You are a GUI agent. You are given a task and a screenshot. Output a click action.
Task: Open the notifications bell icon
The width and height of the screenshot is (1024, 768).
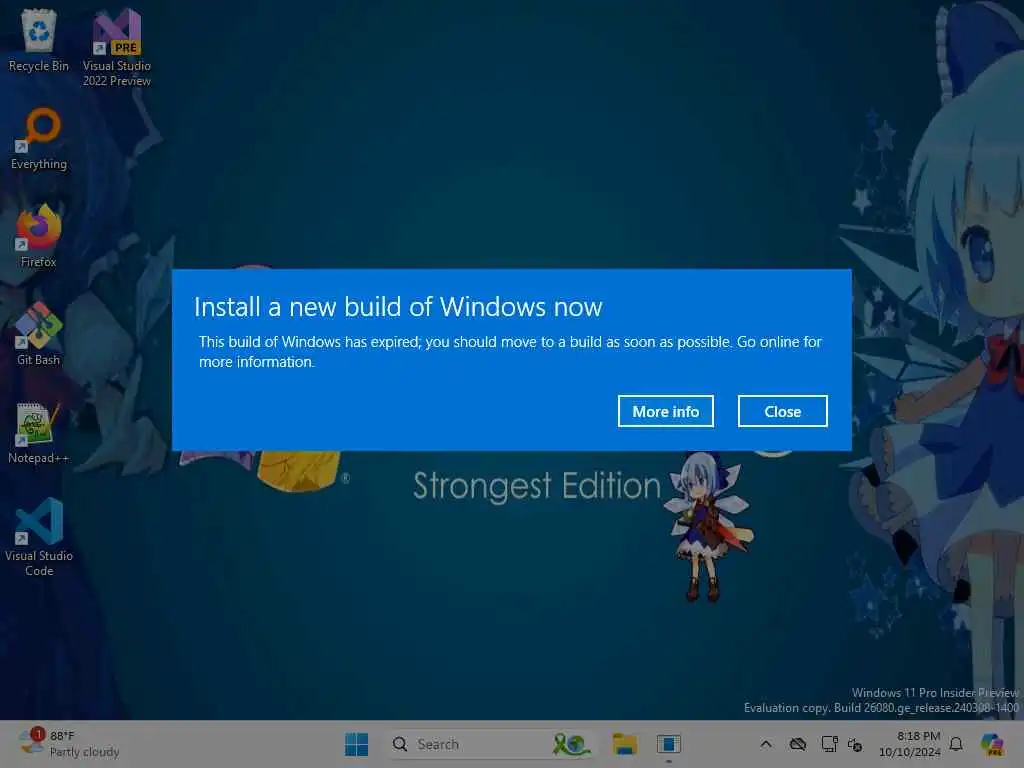click(x=956, y=744)
